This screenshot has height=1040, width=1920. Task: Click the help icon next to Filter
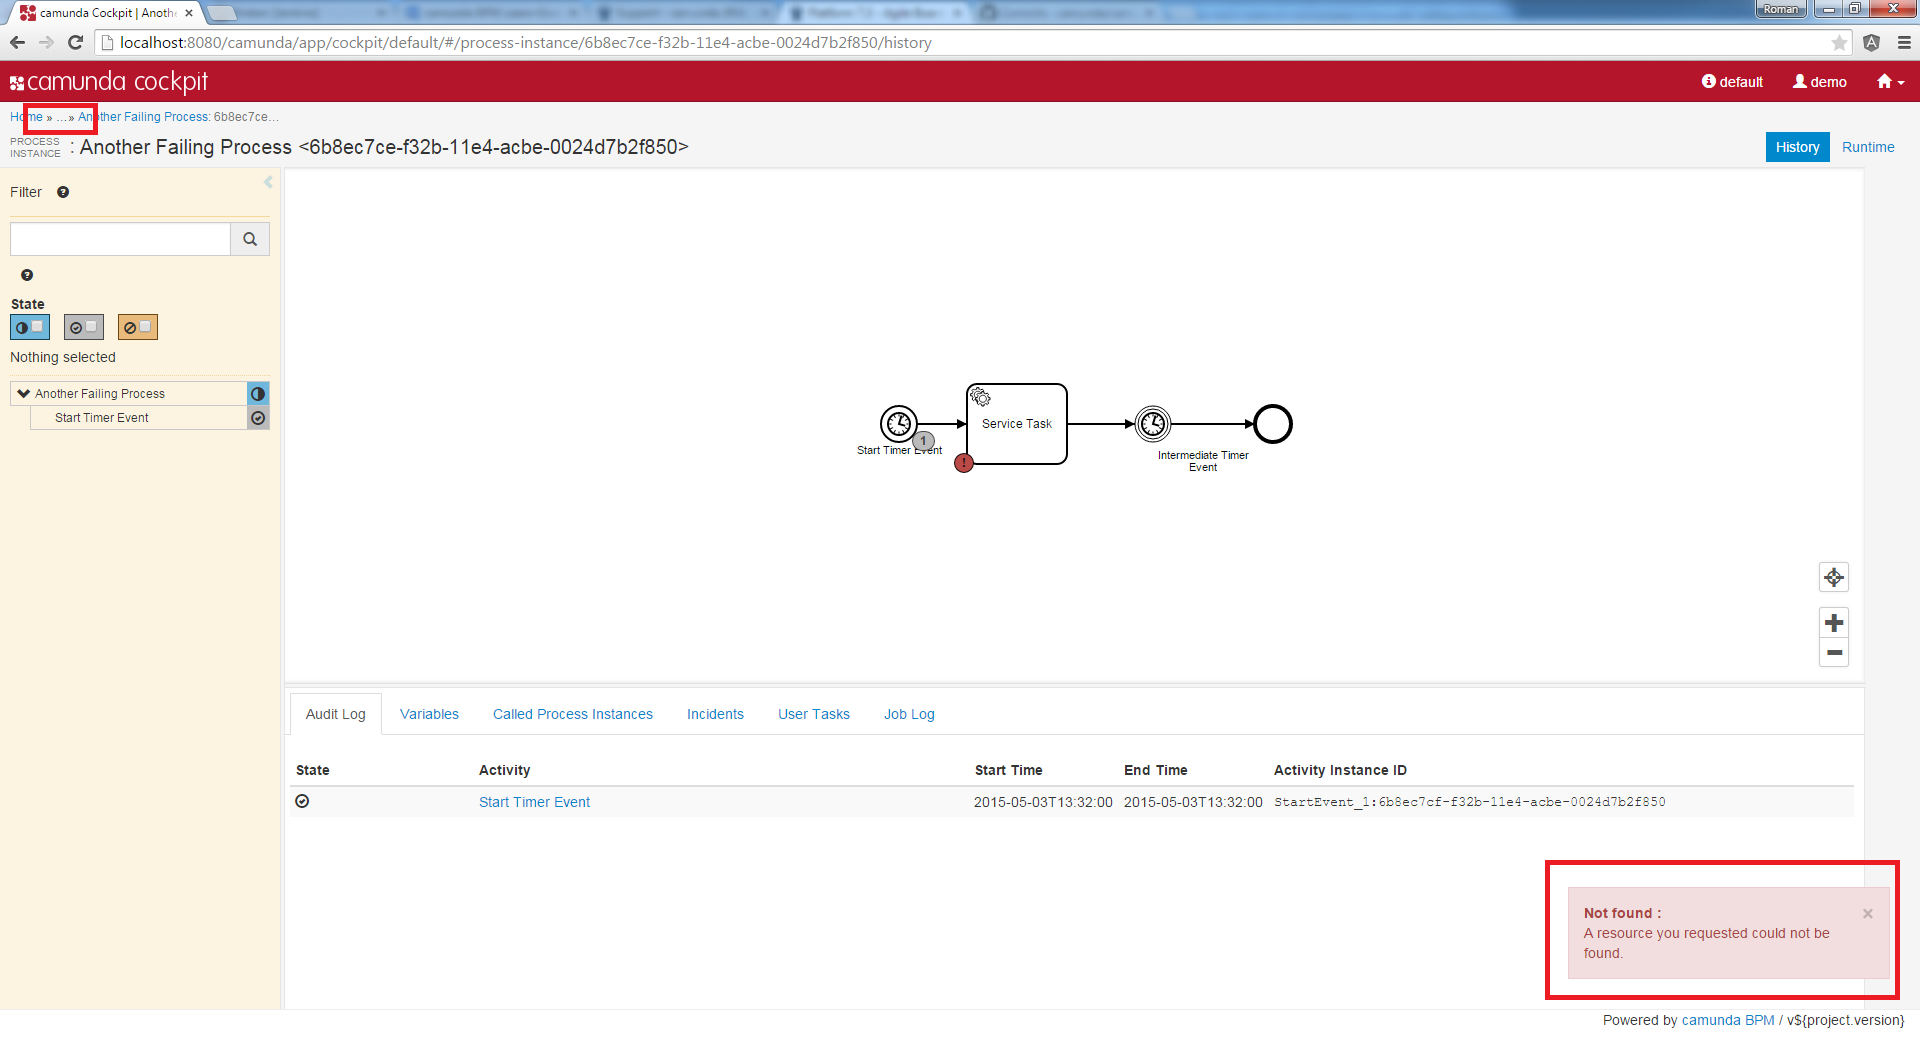click(63, 192)
